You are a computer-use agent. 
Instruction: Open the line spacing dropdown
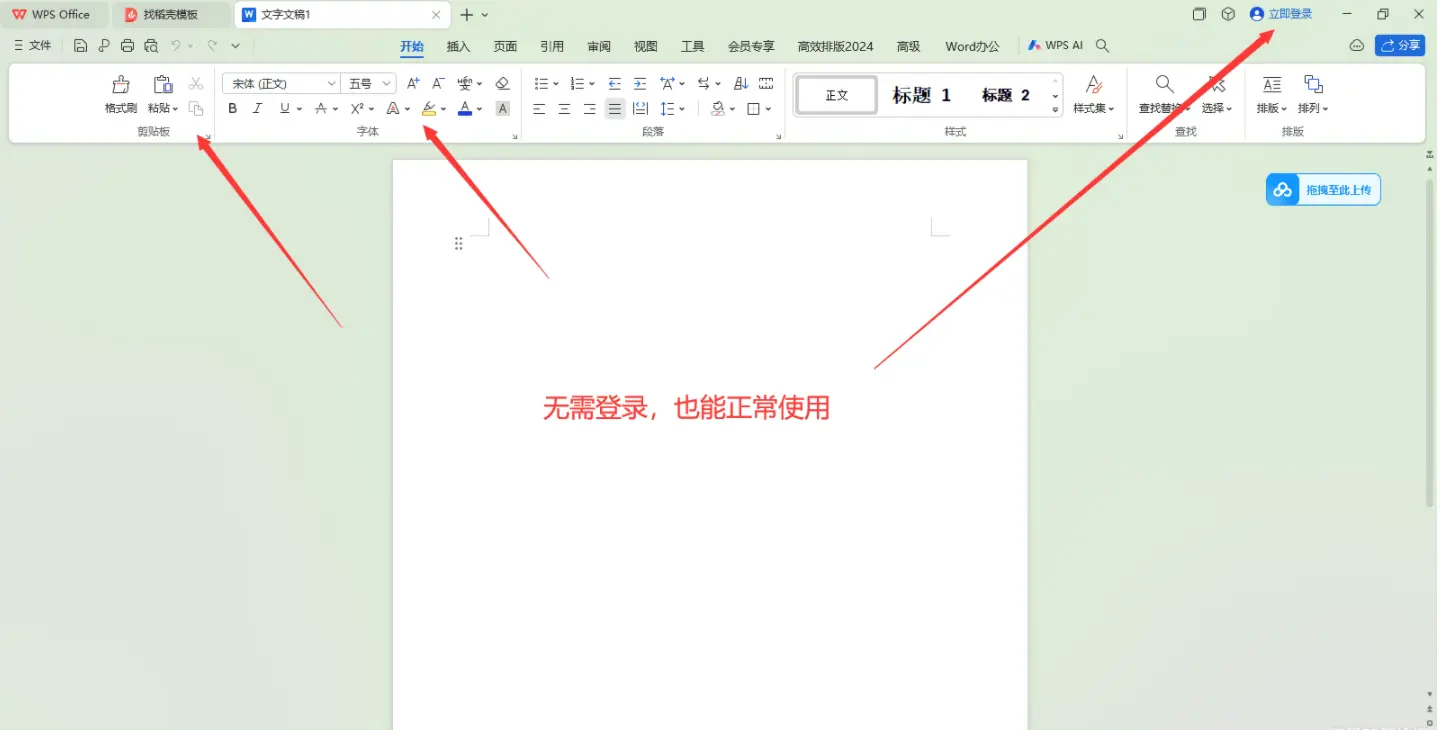tap(672, 108)
